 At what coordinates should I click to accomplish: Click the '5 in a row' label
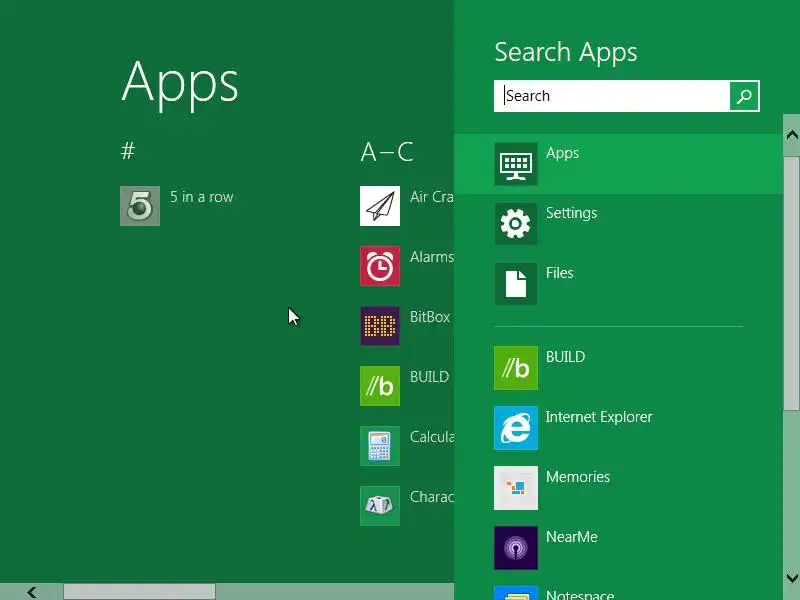coord(202,197)
